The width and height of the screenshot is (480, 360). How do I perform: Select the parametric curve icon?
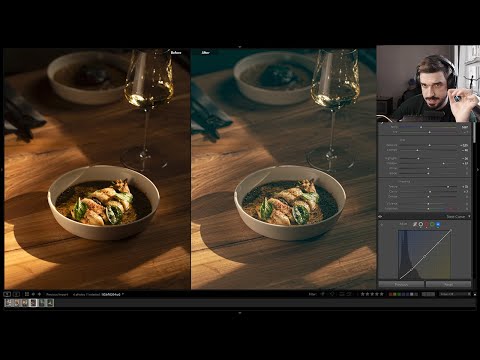click(x=415, y=224)
